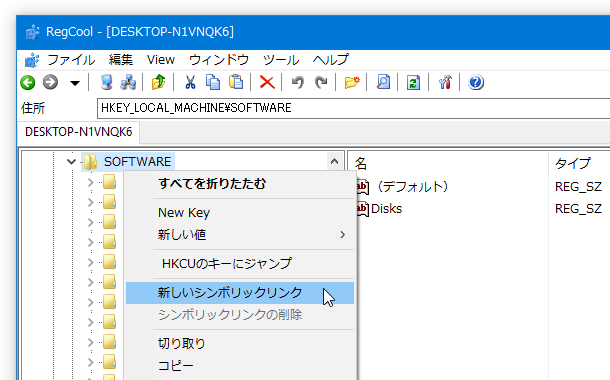
Task: Click the red Delete X icon
Action: coord(267,82)
